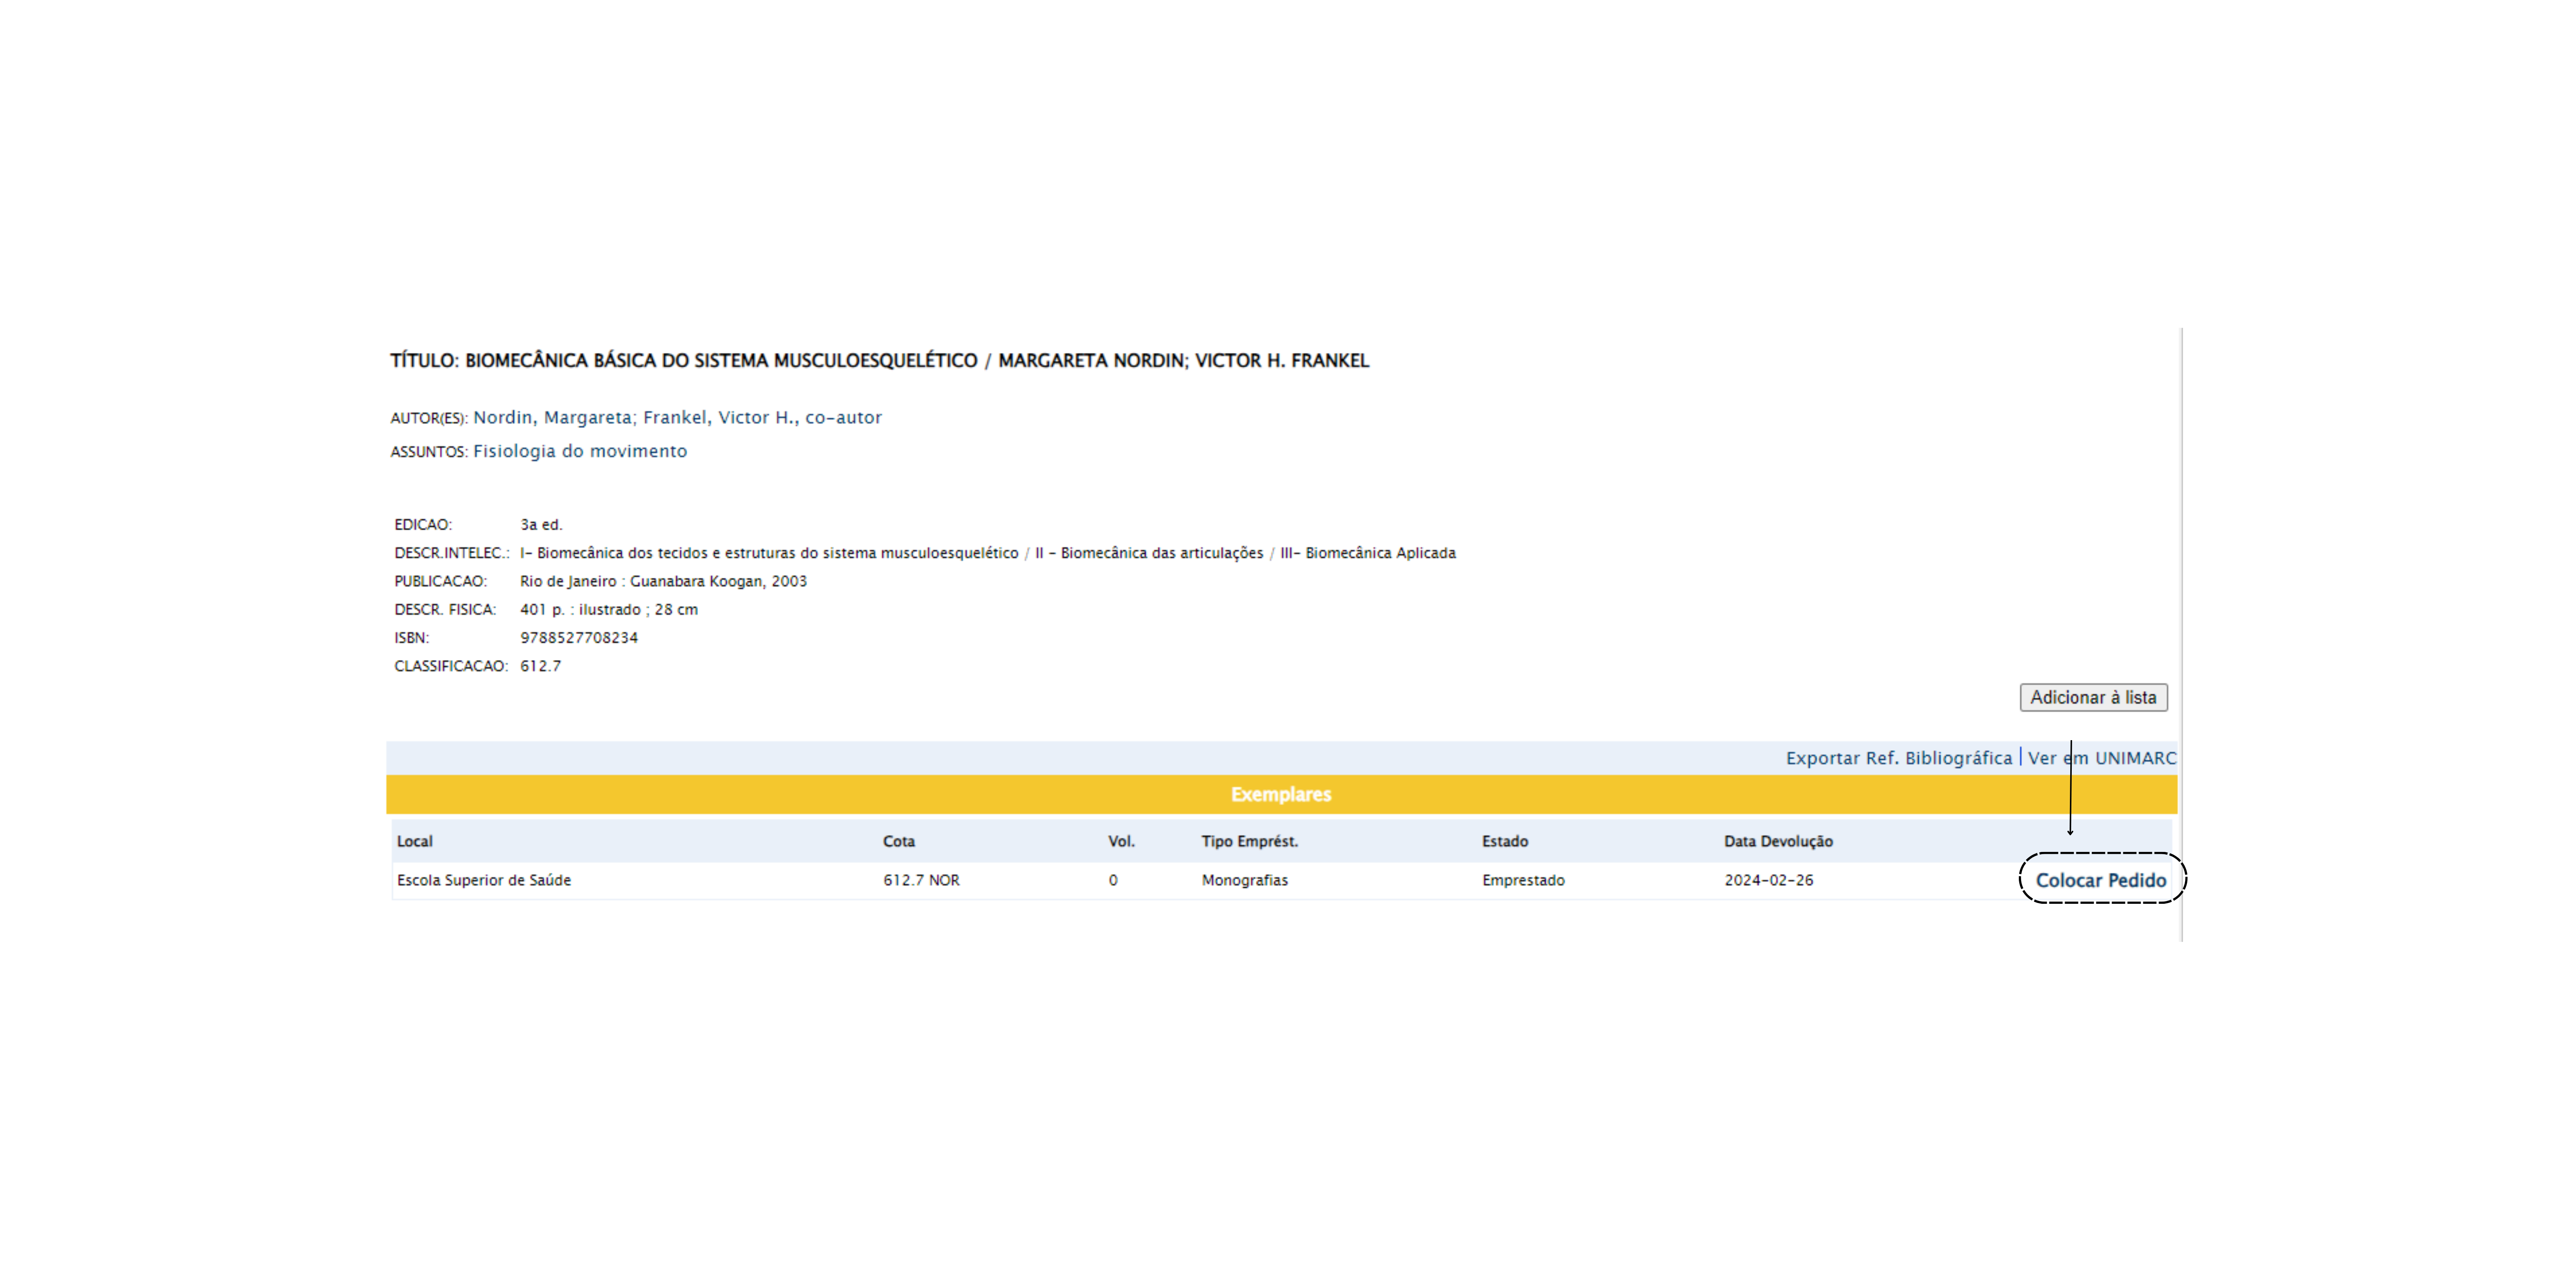Click the Emprestado status cell
The width and height of the screenshot is (2576, 1288).
point(1523,880)
